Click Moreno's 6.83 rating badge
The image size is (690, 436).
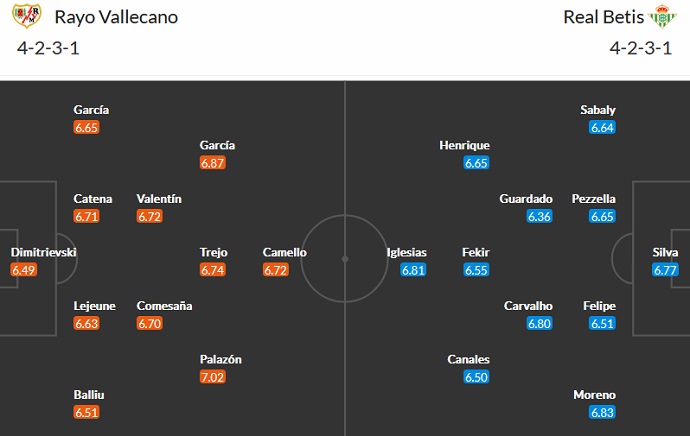coord(602,413)
